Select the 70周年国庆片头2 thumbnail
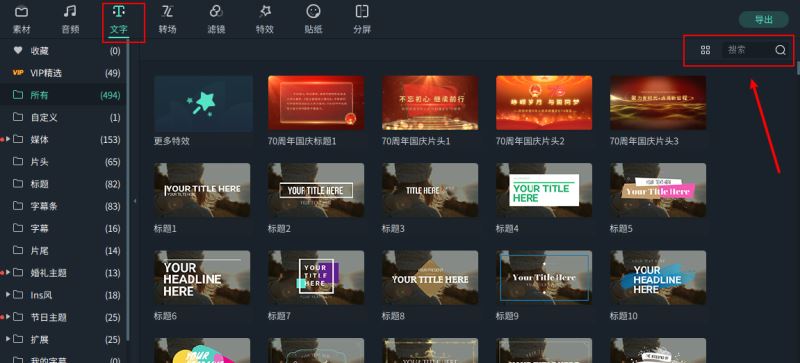Viewport: 800px width, 363px height. (544, 103)
